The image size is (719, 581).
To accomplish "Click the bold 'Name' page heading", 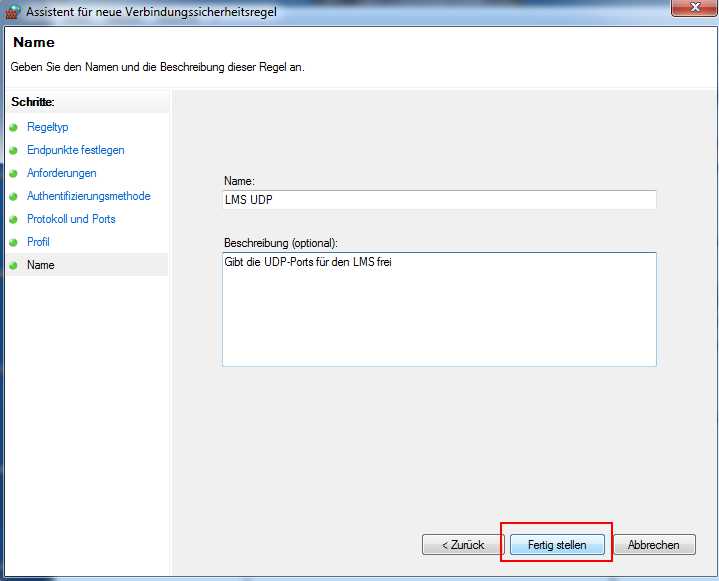I will (x=34, y=42).
